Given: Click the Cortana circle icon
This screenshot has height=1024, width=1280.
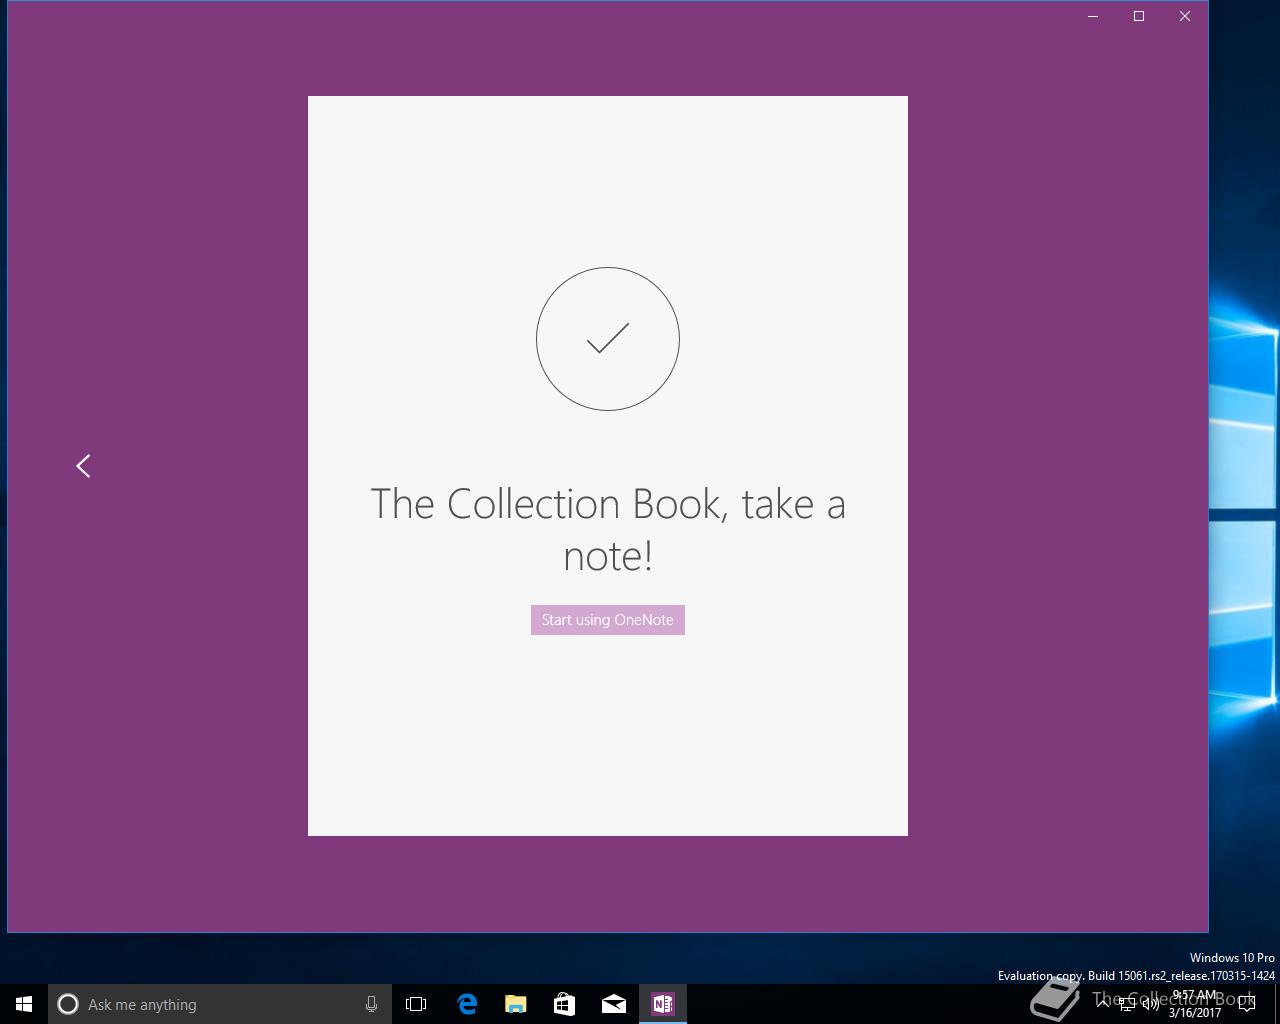Looking at the screenshot, I should [x=68, y=1004].
